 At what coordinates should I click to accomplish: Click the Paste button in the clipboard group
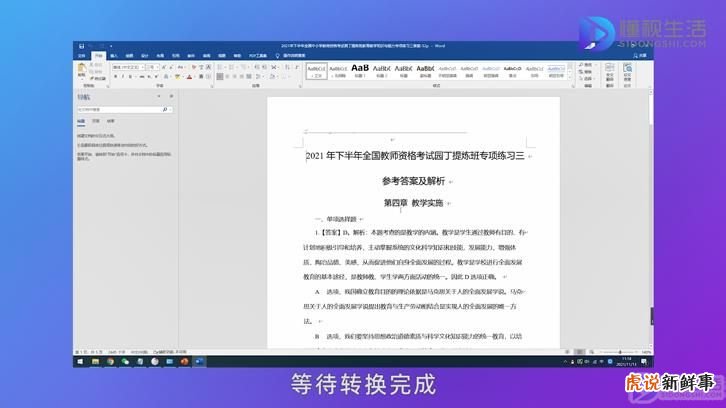click(x=81, y=70)
